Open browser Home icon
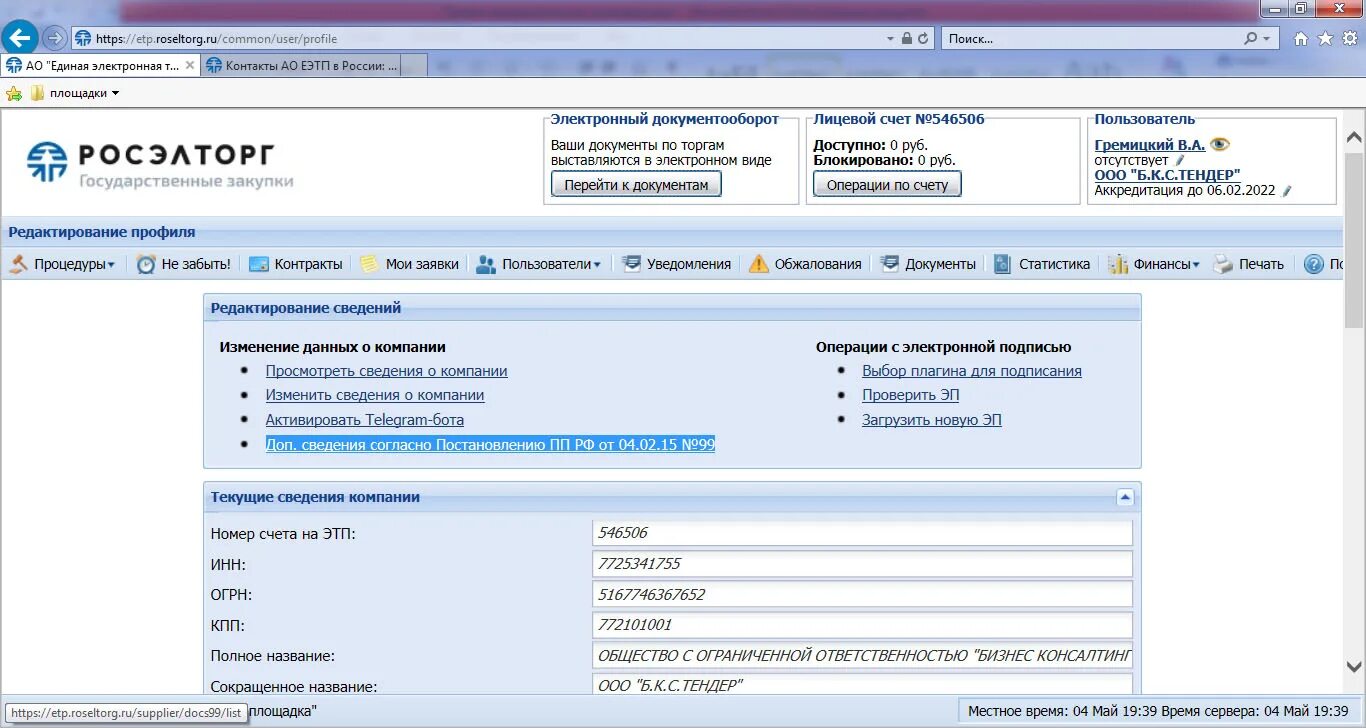 1300,39
